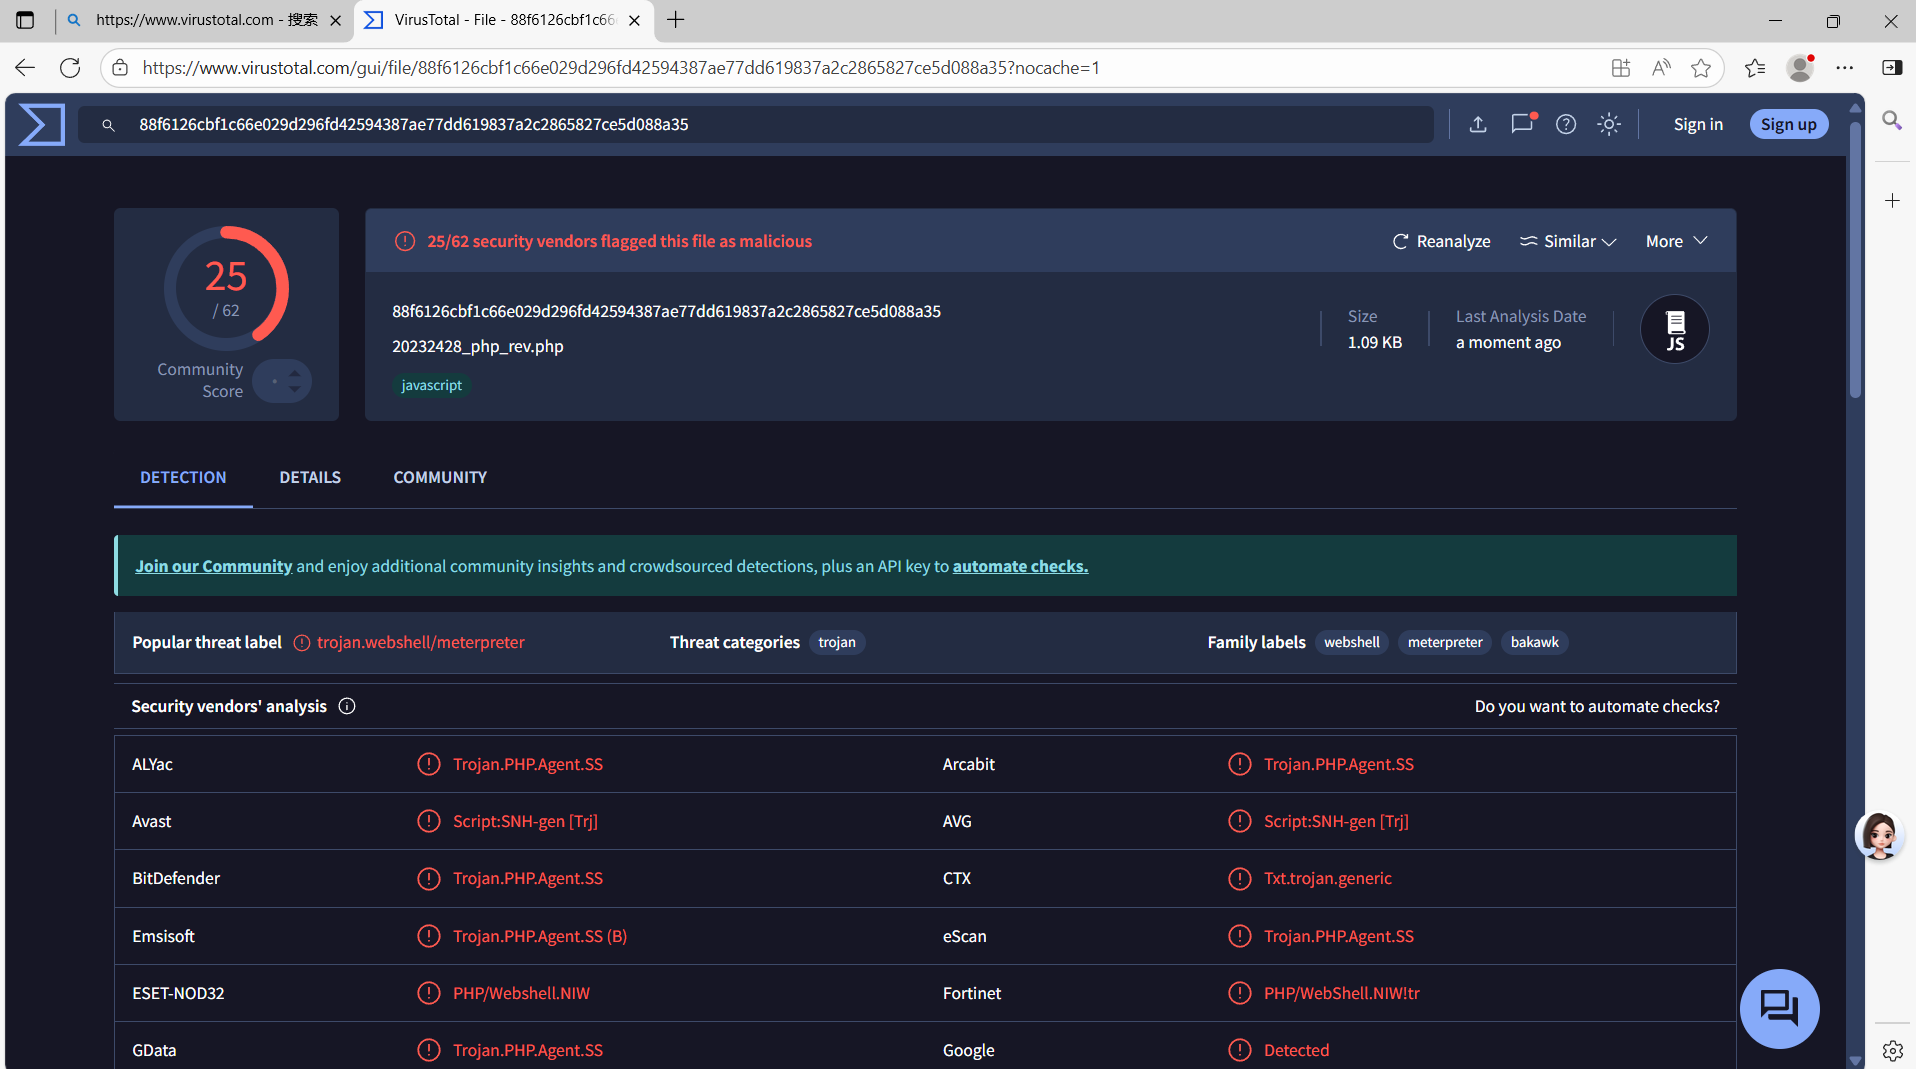
Task: Click the assistant avatar icon
Action: click(x=1879, y=836)
